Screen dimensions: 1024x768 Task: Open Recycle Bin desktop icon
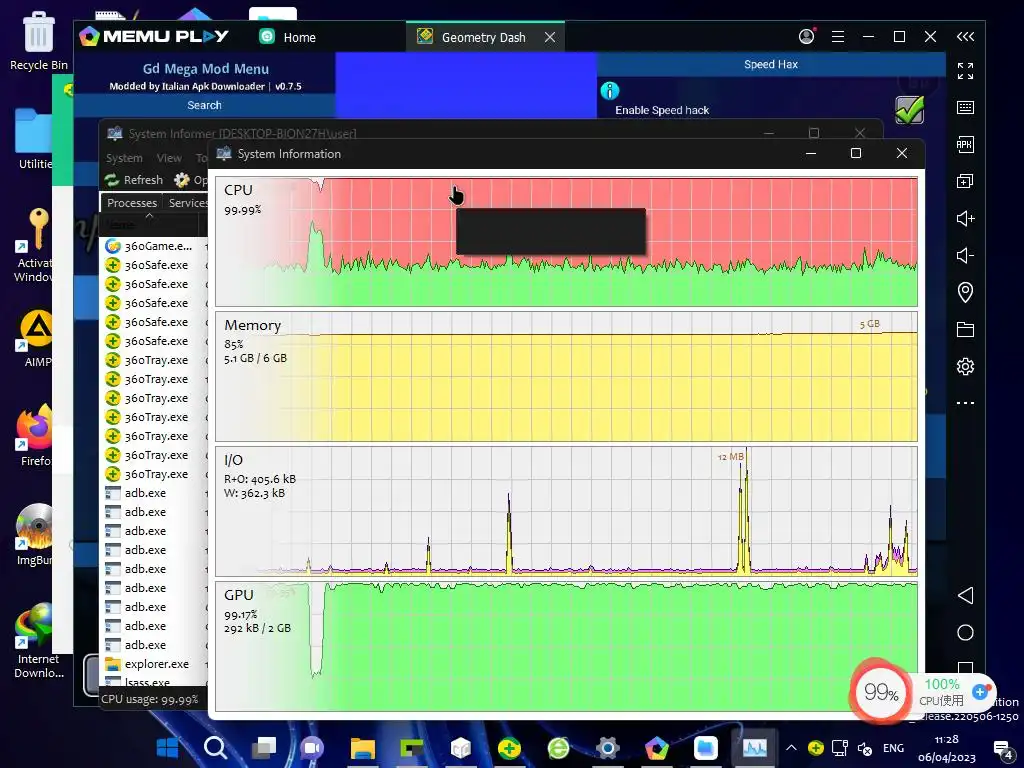pos(39,40)
